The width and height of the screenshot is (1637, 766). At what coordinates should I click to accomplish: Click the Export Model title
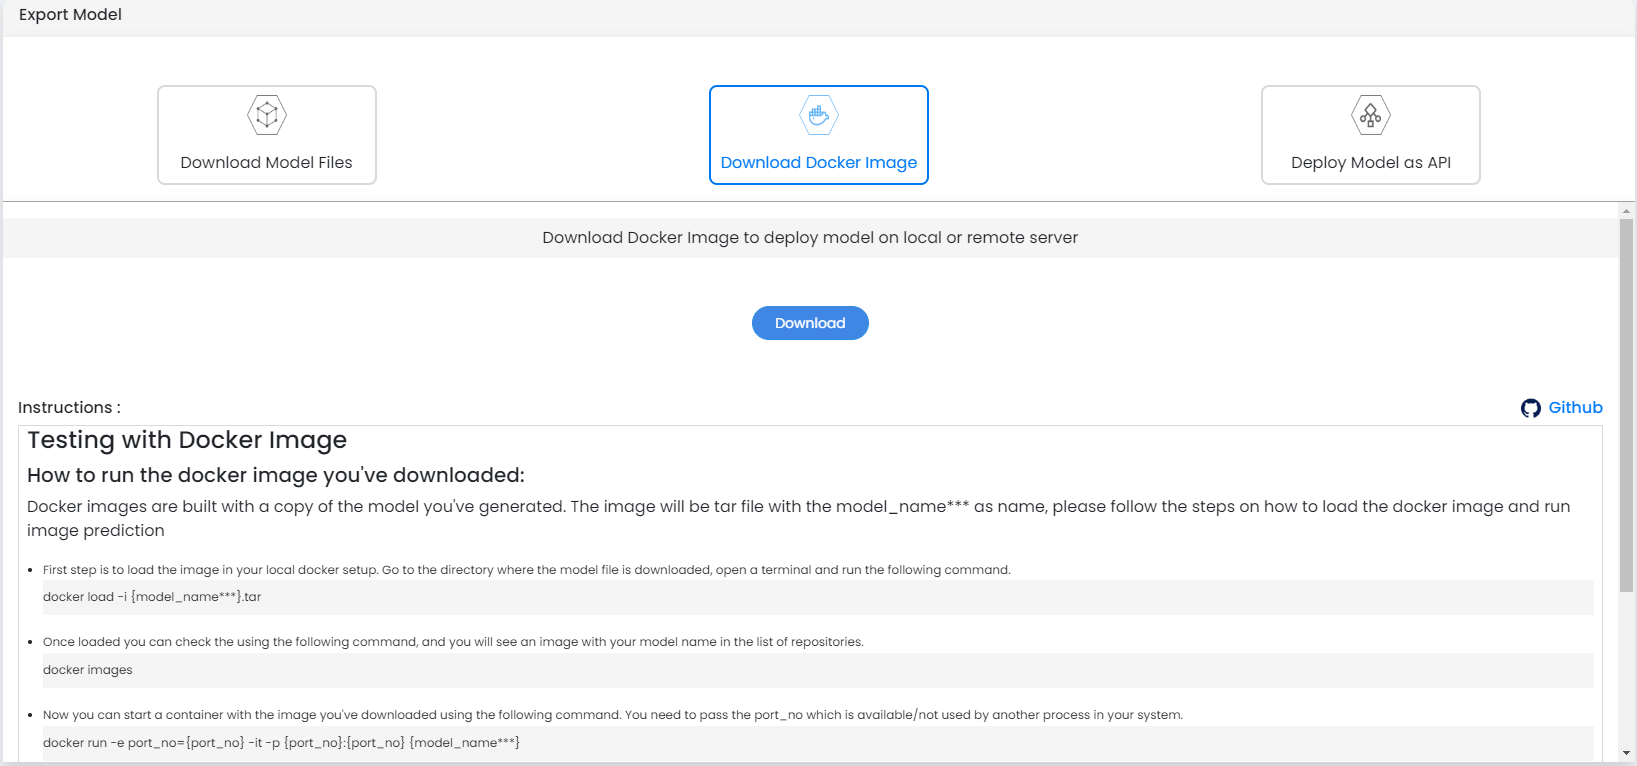pos(70,15)
